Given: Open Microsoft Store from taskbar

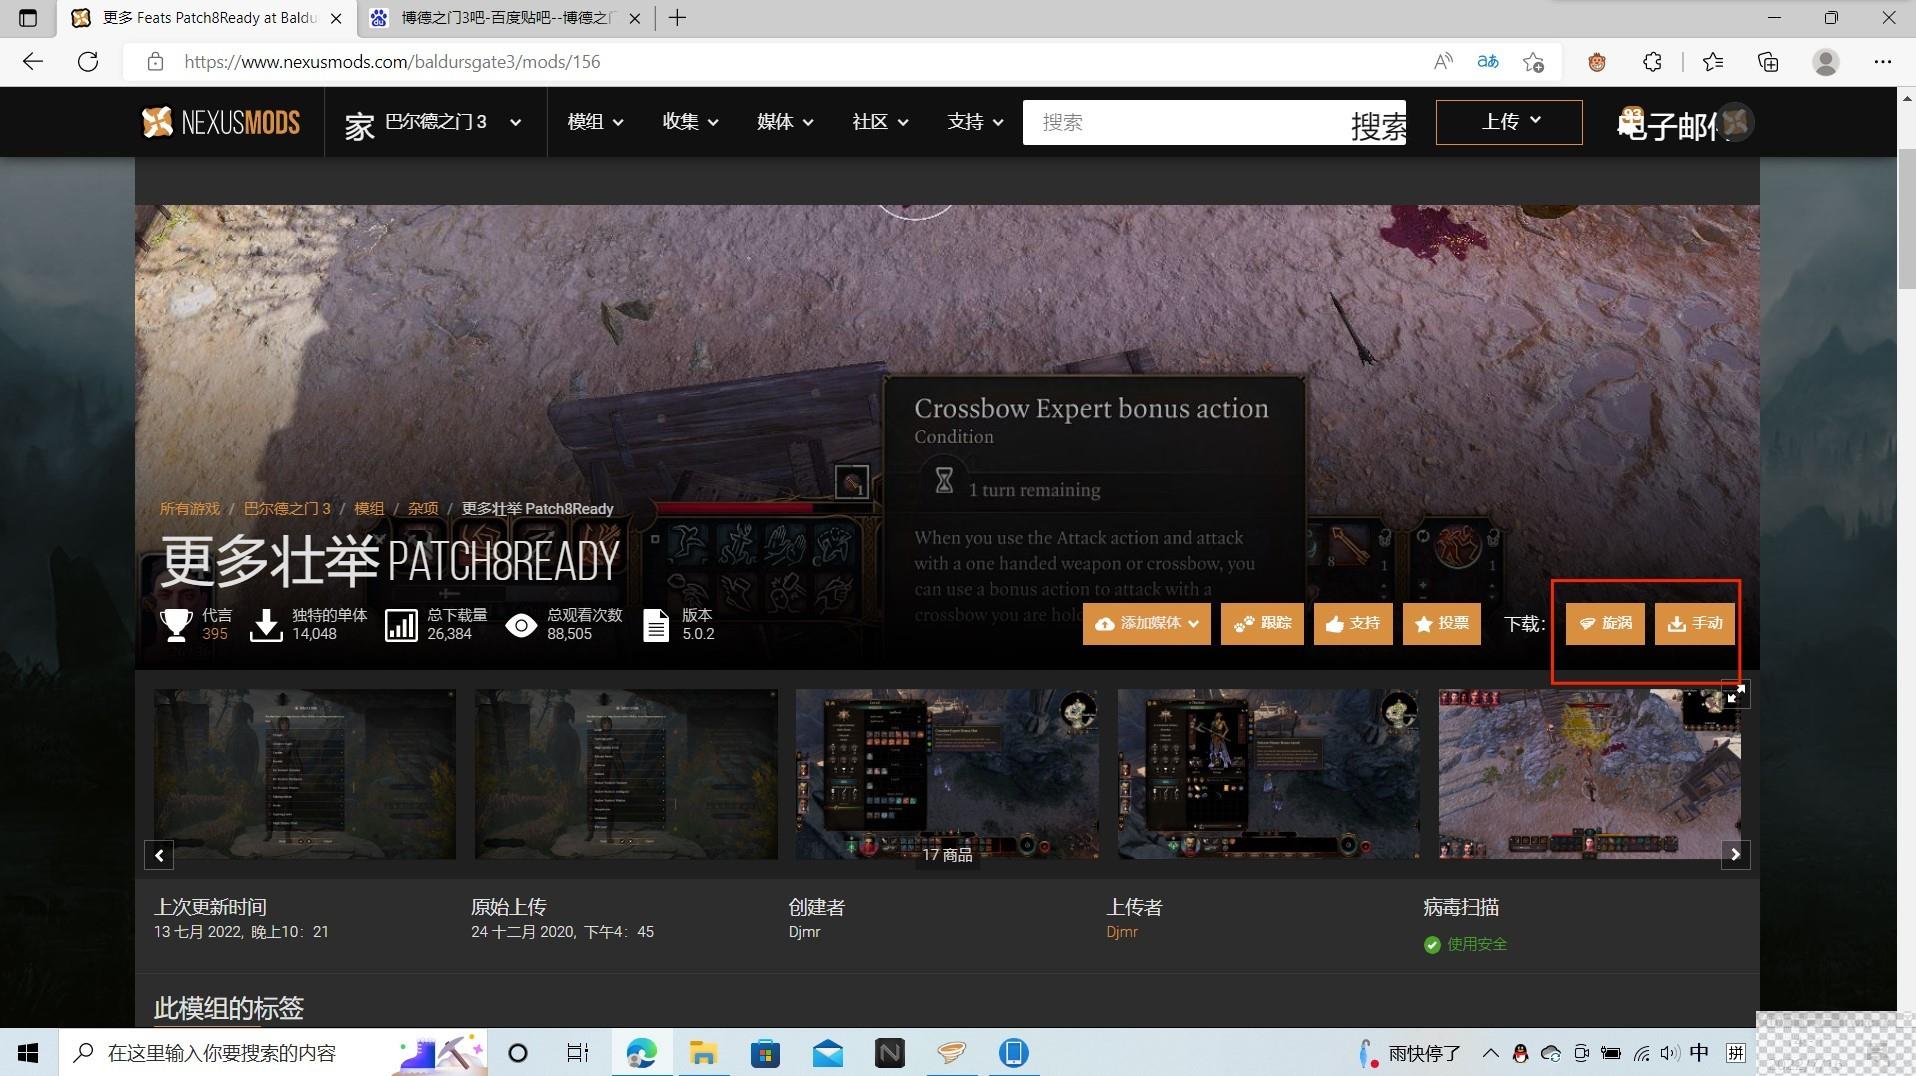Looking at the screenshot, I should coord(765,1053).
